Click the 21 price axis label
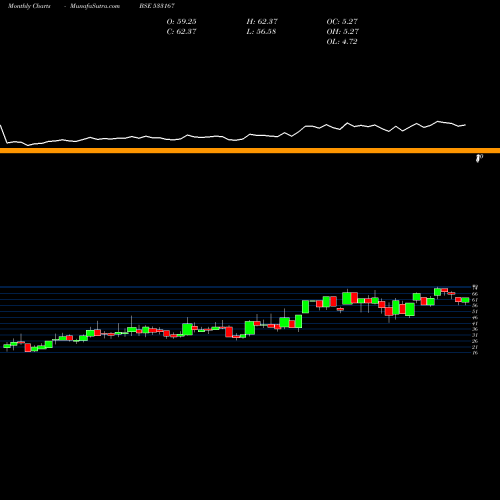 [x=475, y=347]
